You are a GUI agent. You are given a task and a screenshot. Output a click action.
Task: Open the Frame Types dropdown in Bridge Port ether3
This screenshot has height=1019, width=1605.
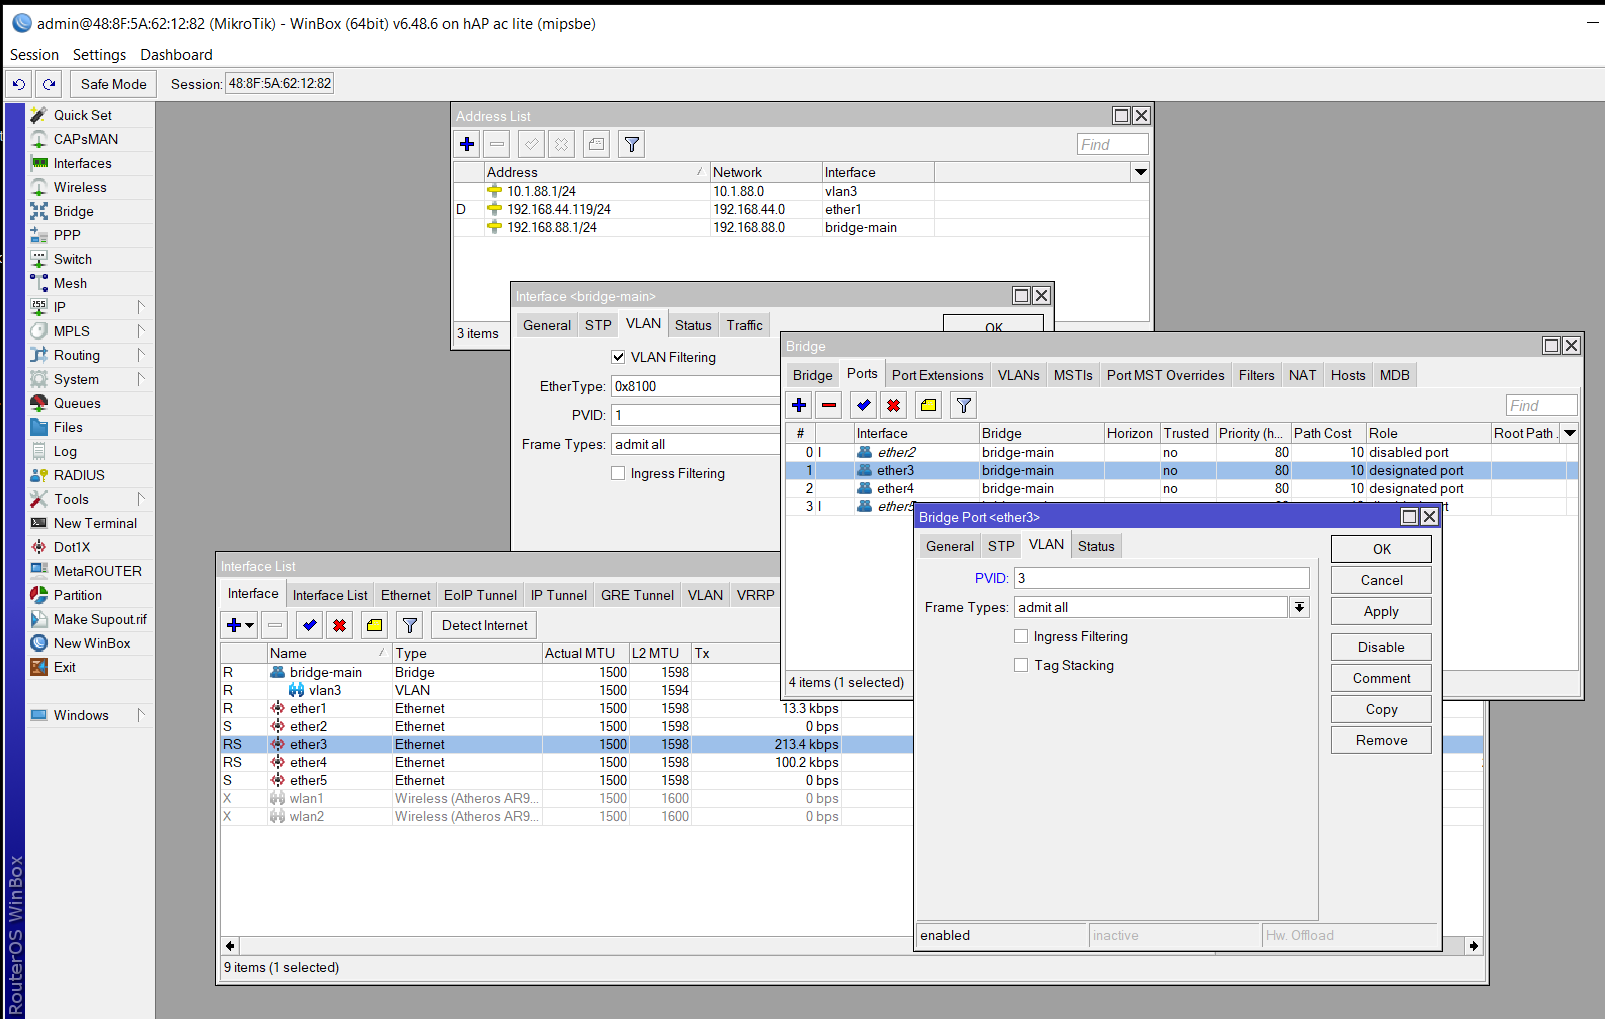(x=1299, y=607)
